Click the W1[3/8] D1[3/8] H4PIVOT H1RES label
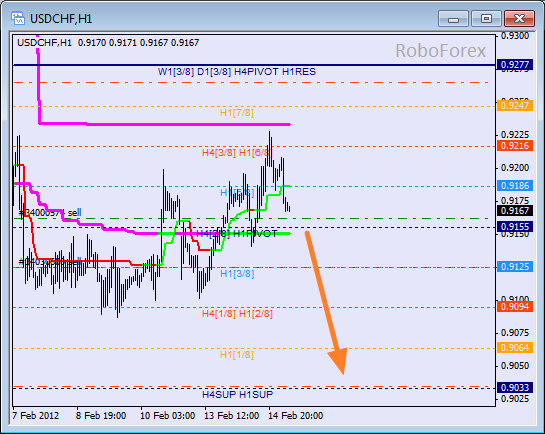This screenshot has height=434, width=545. pos(237,72)
